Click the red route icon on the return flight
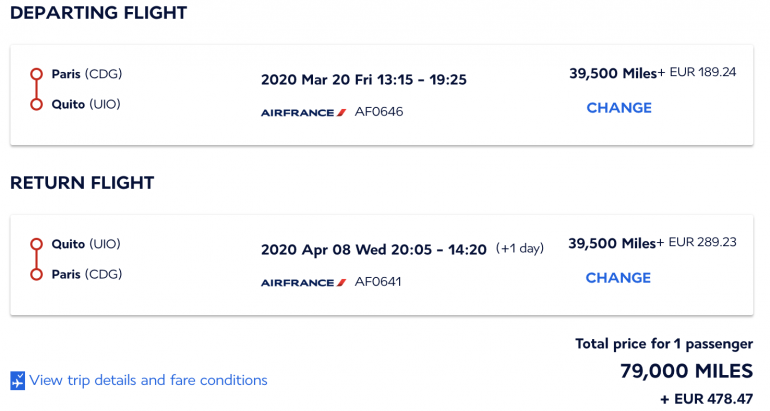Viewport: 770px width, 411px height. pos(36,259)
